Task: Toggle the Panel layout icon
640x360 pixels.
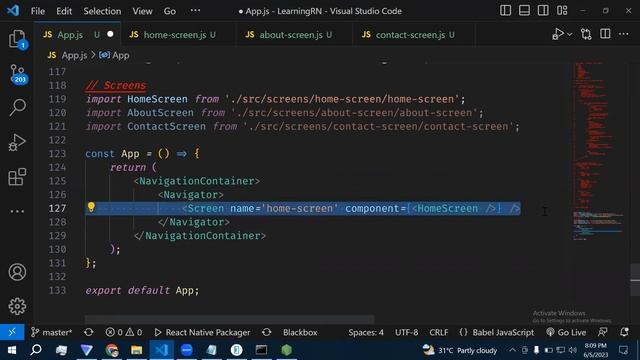Action: coord(524,11)
